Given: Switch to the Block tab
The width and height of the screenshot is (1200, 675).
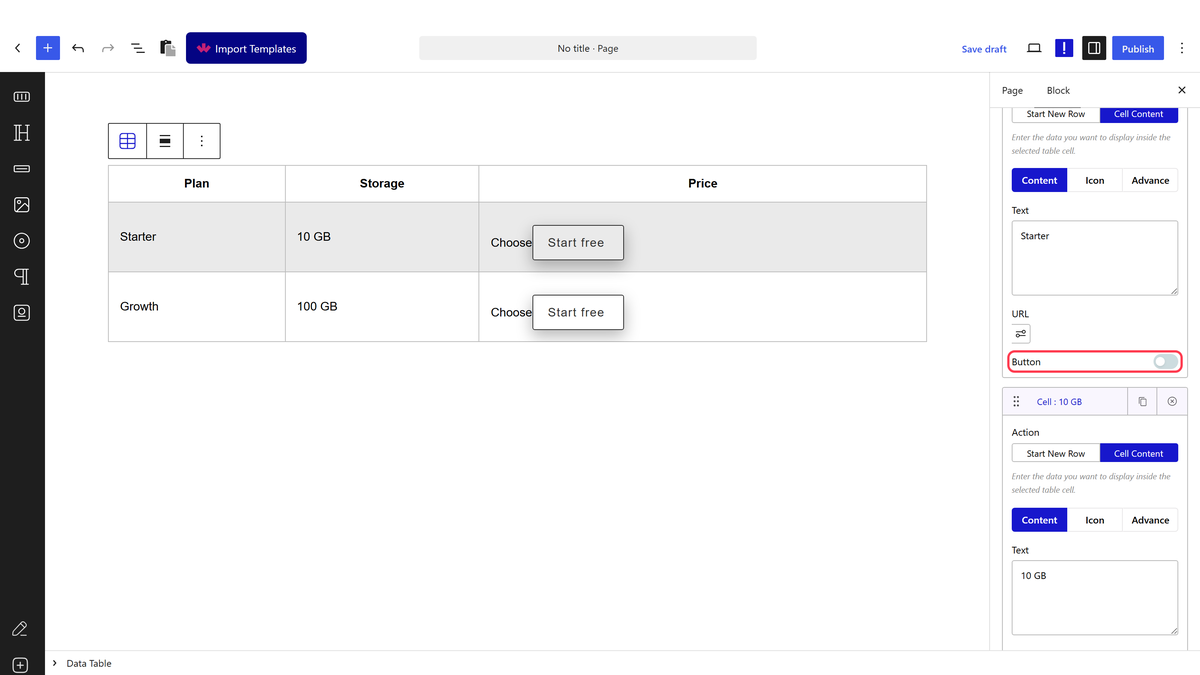Looking at the screenshot, I should click(x=1058, y=90).
